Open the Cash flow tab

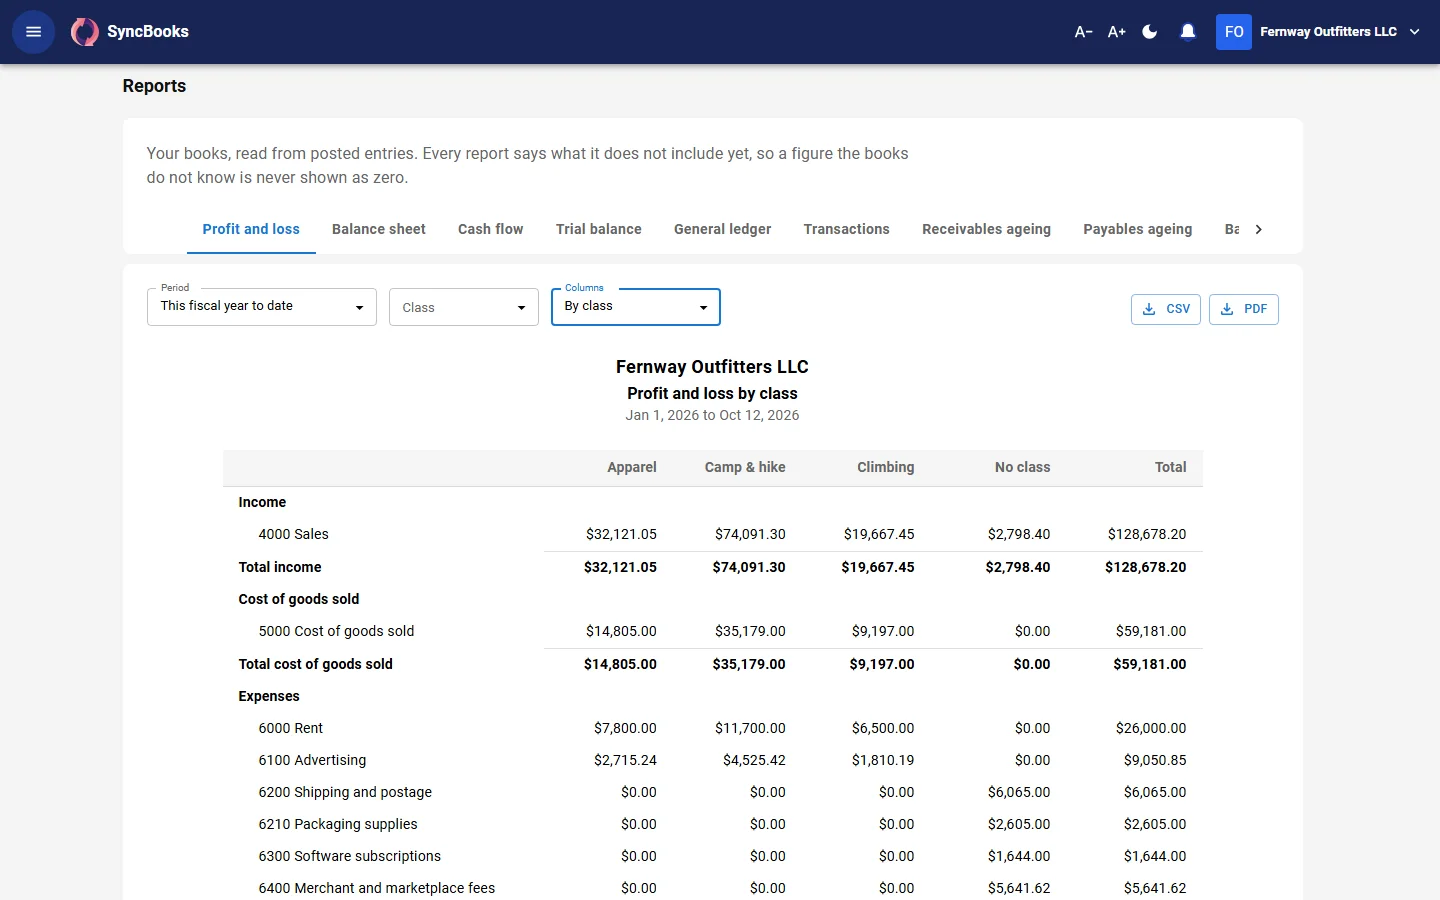tap(491, 229)
